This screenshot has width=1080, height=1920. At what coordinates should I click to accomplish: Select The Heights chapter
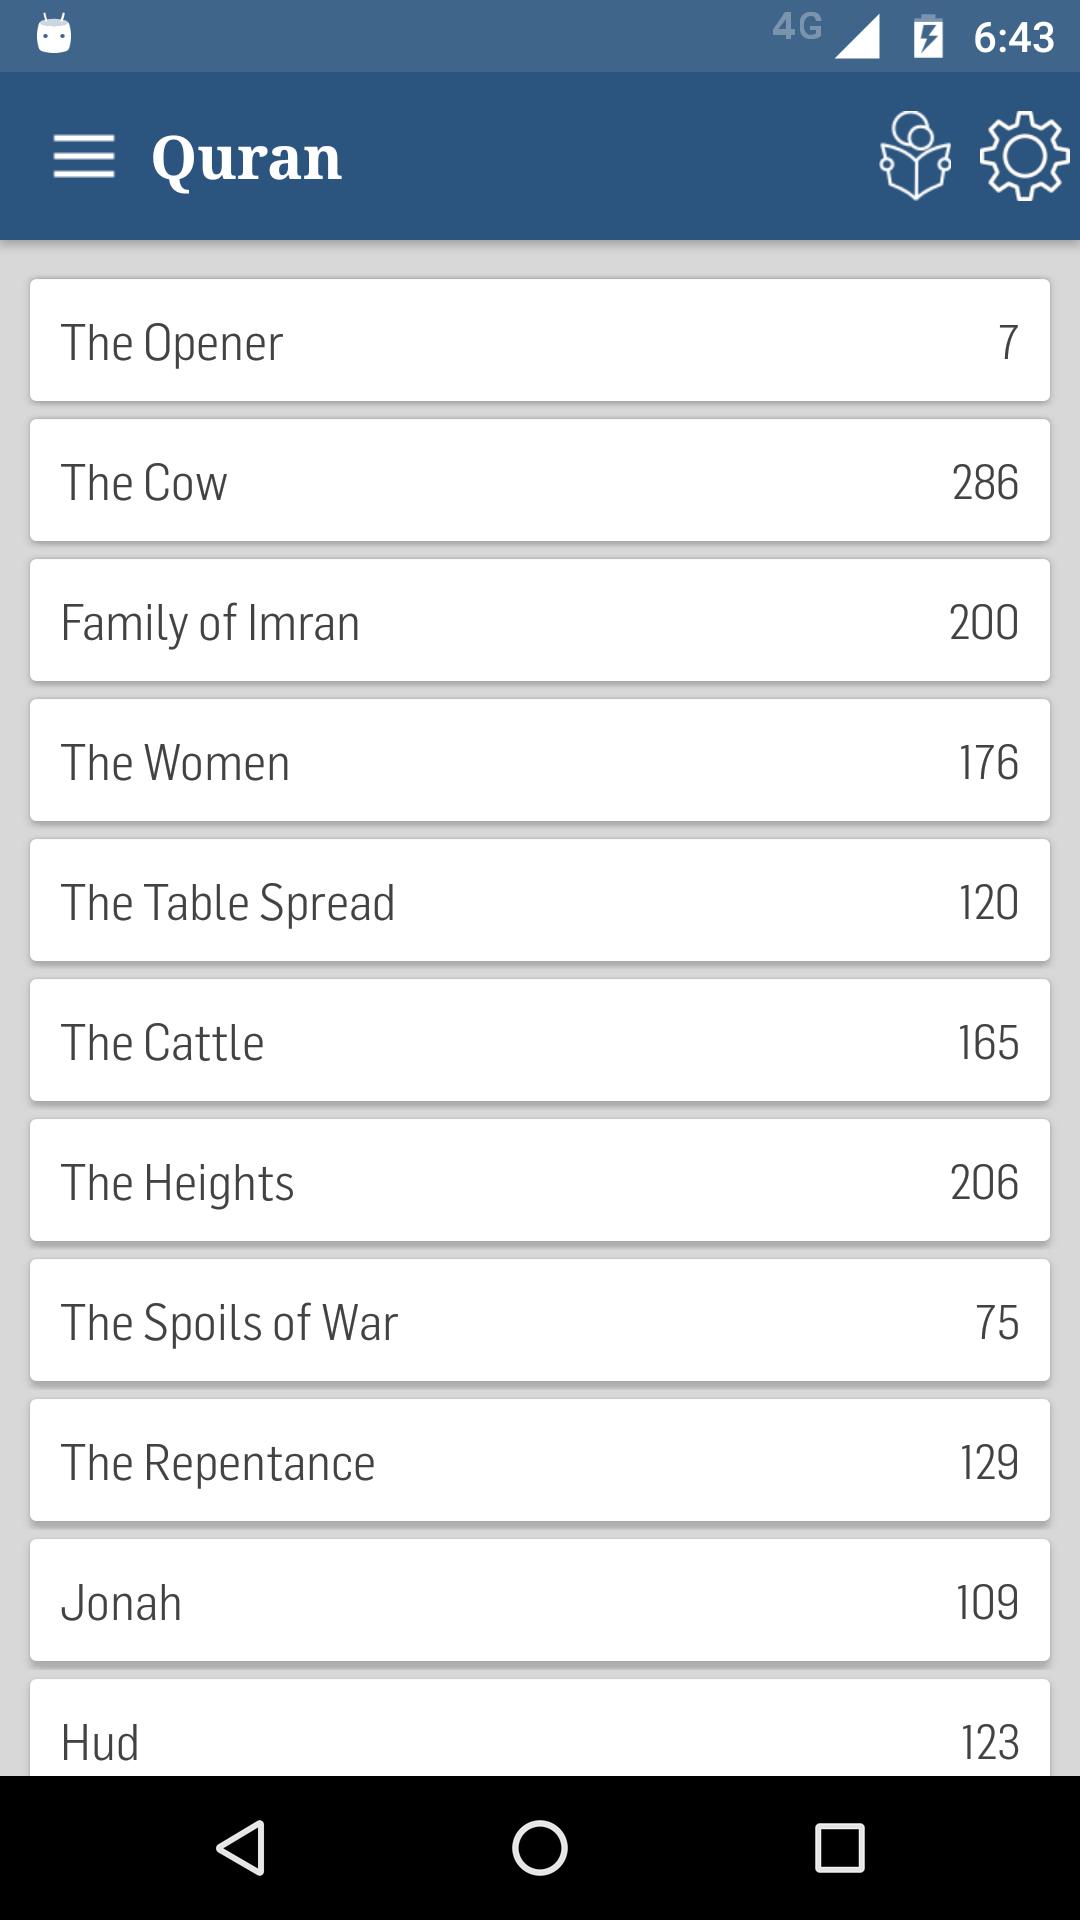540,1180
